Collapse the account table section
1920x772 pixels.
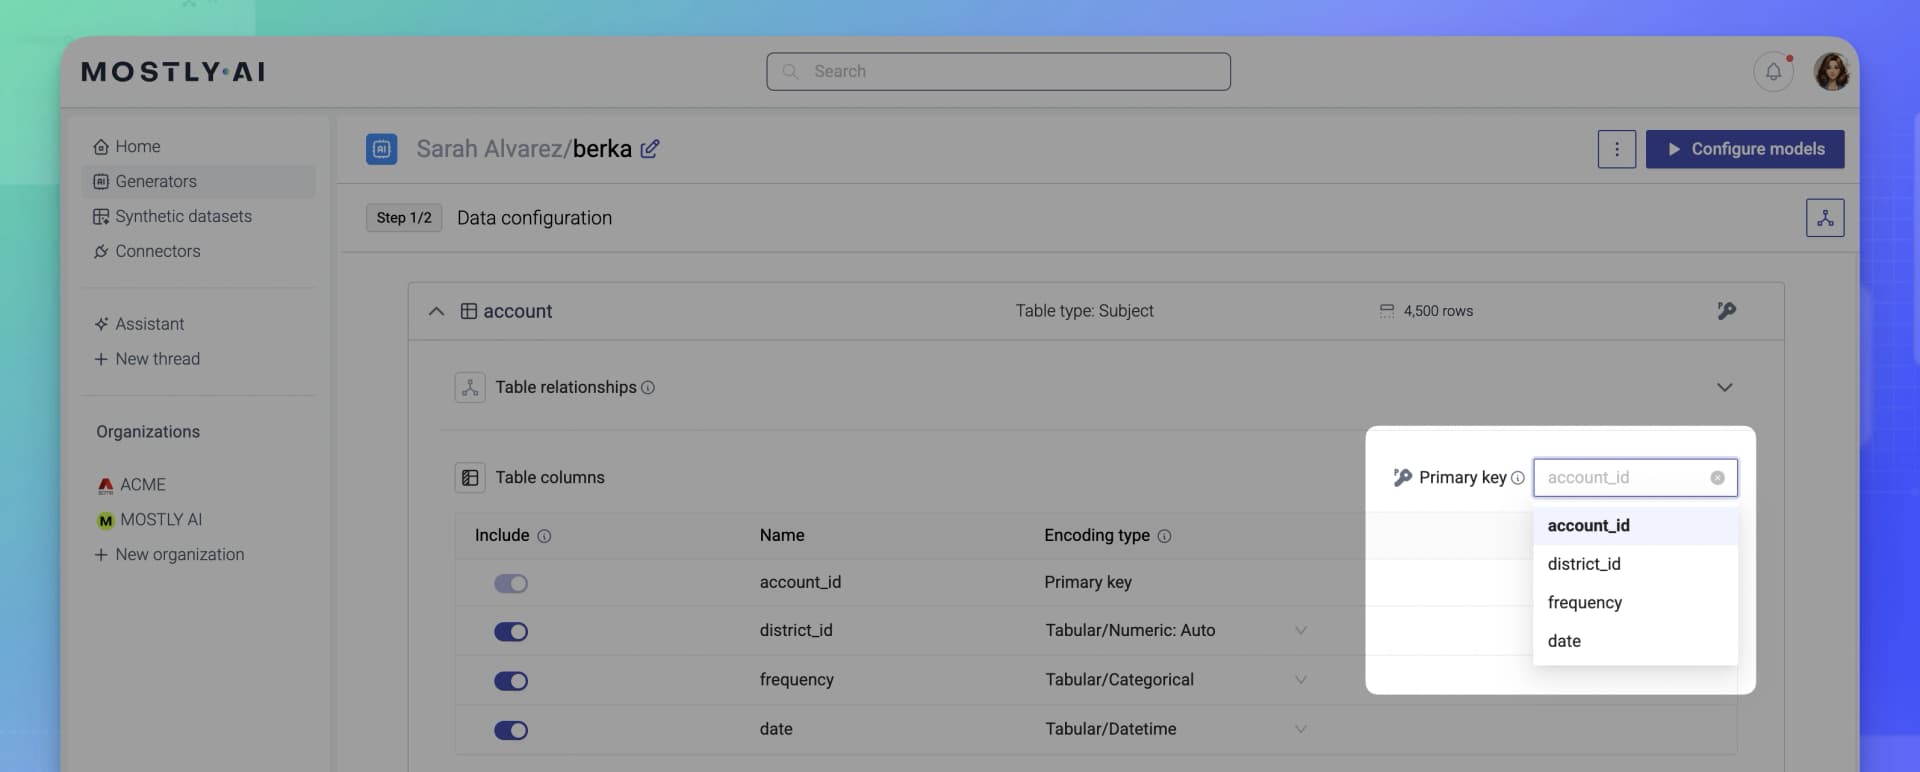pos(436,311)
